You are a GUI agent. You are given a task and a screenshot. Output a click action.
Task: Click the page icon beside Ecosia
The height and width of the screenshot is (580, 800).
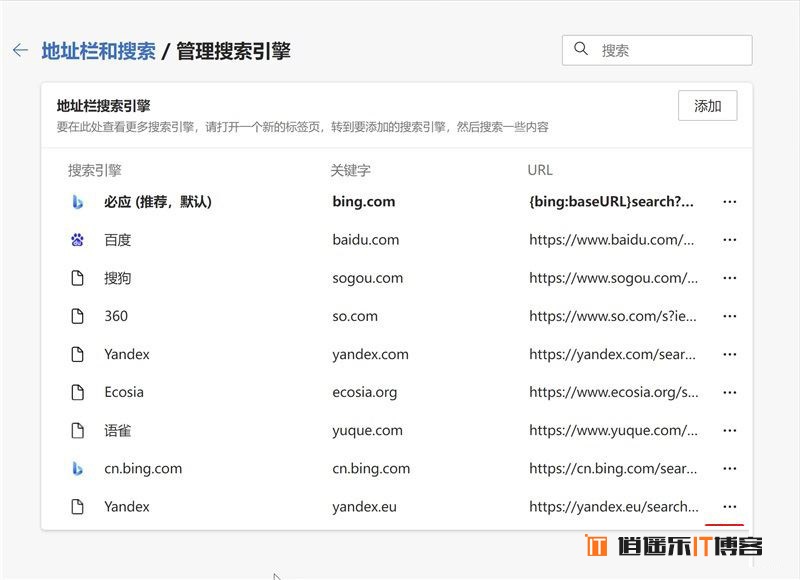tap(77, 392)
